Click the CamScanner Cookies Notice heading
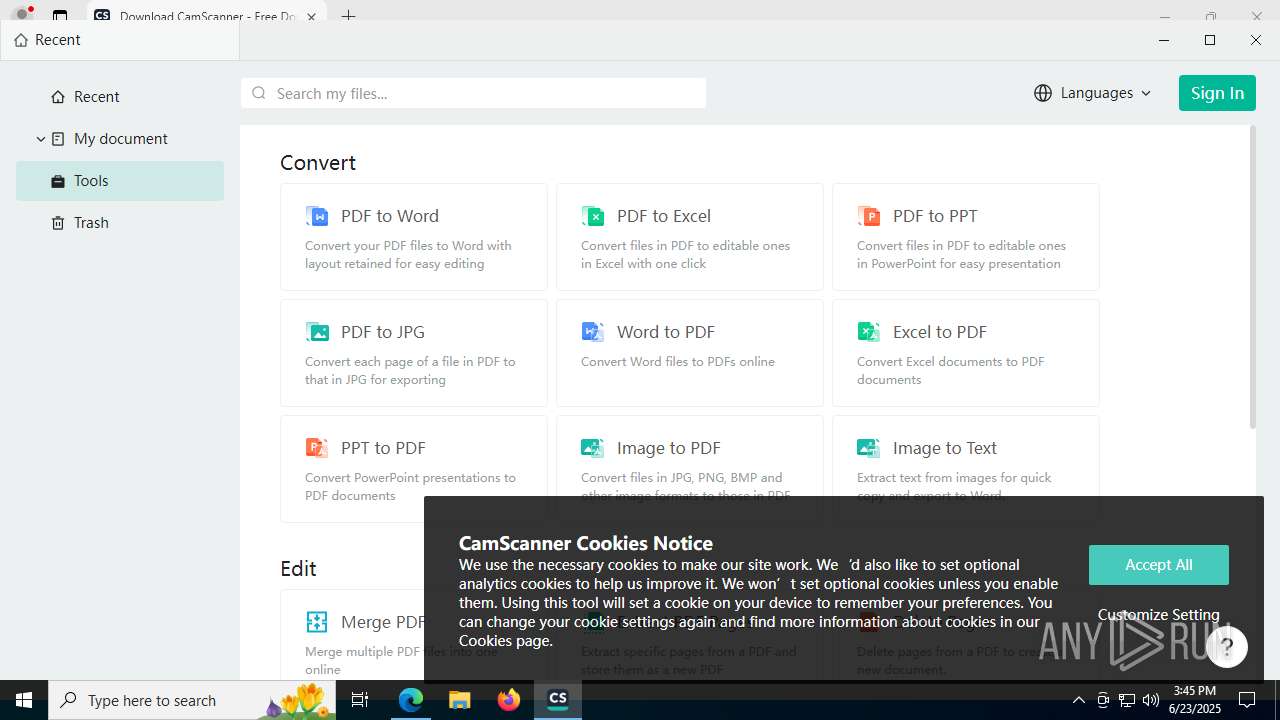 pos(586,544)
